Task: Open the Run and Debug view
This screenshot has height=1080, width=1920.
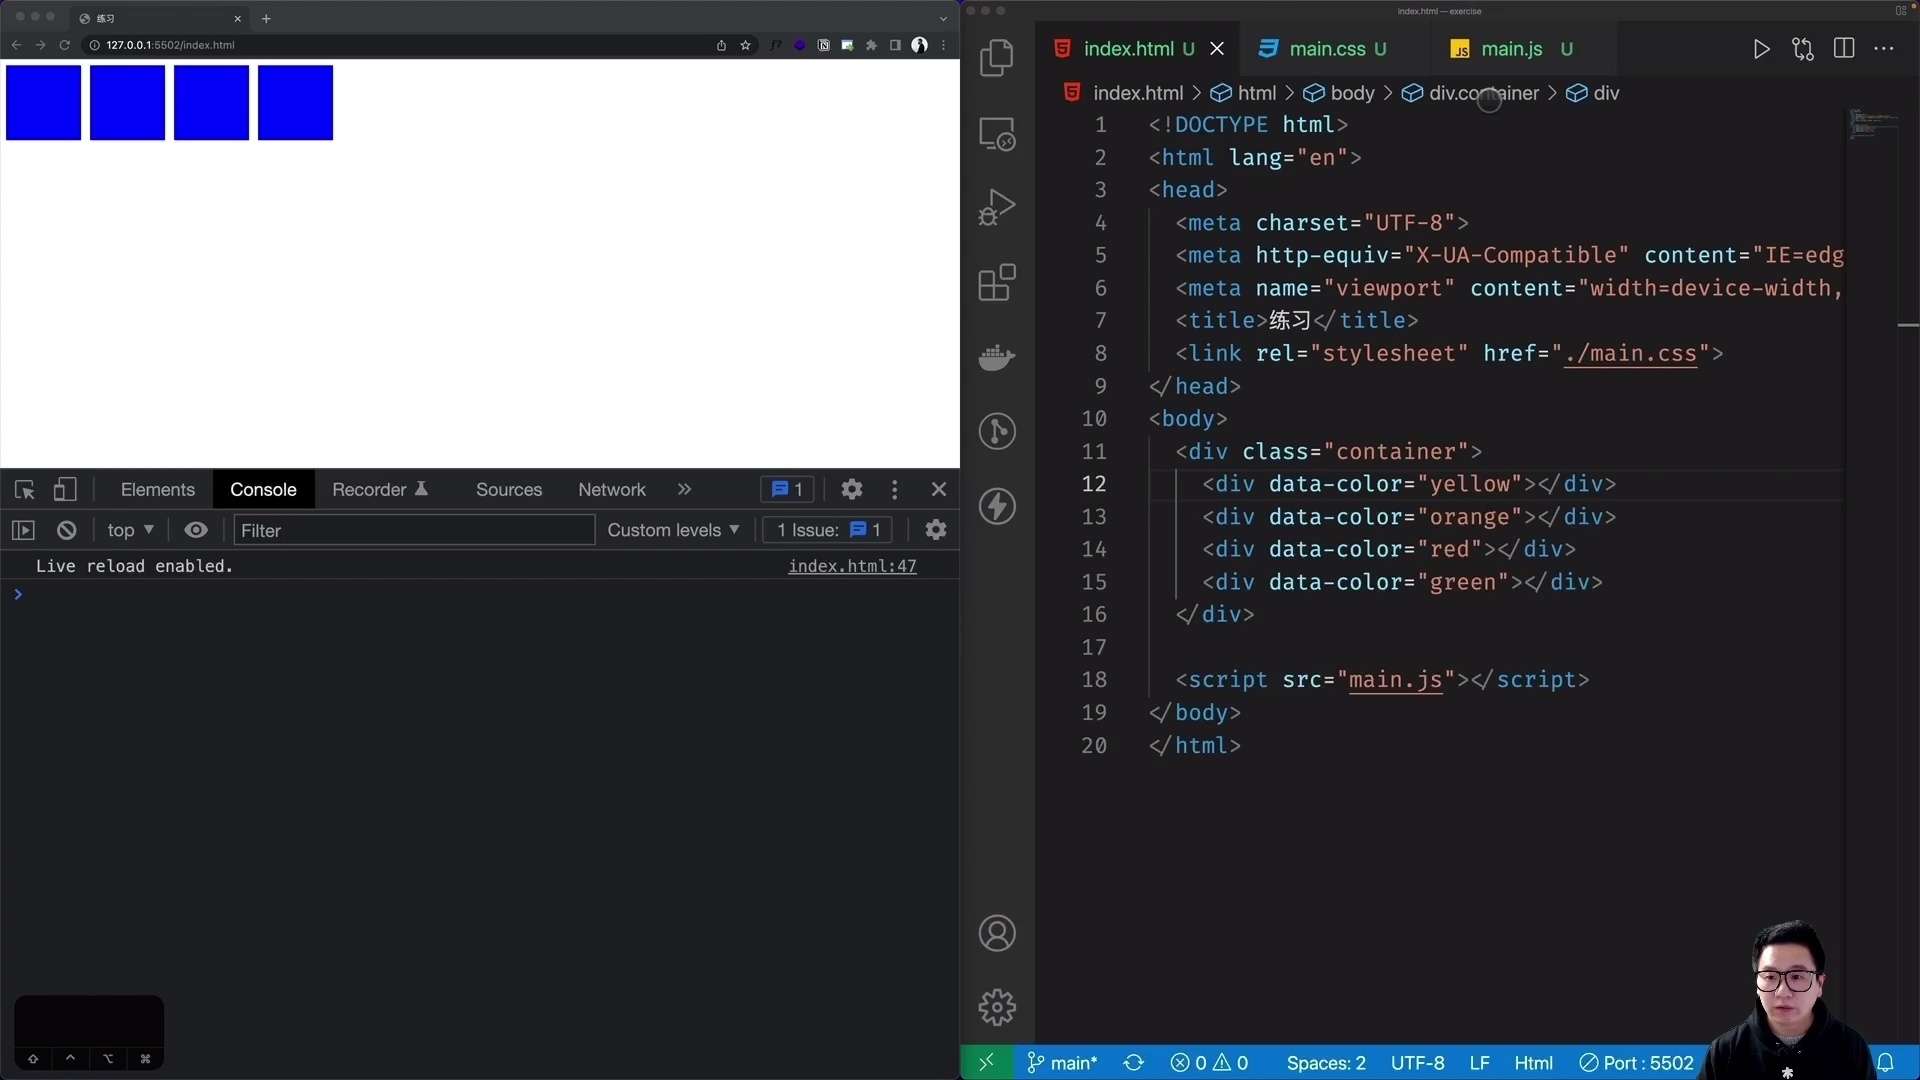Action: (997, 207)
